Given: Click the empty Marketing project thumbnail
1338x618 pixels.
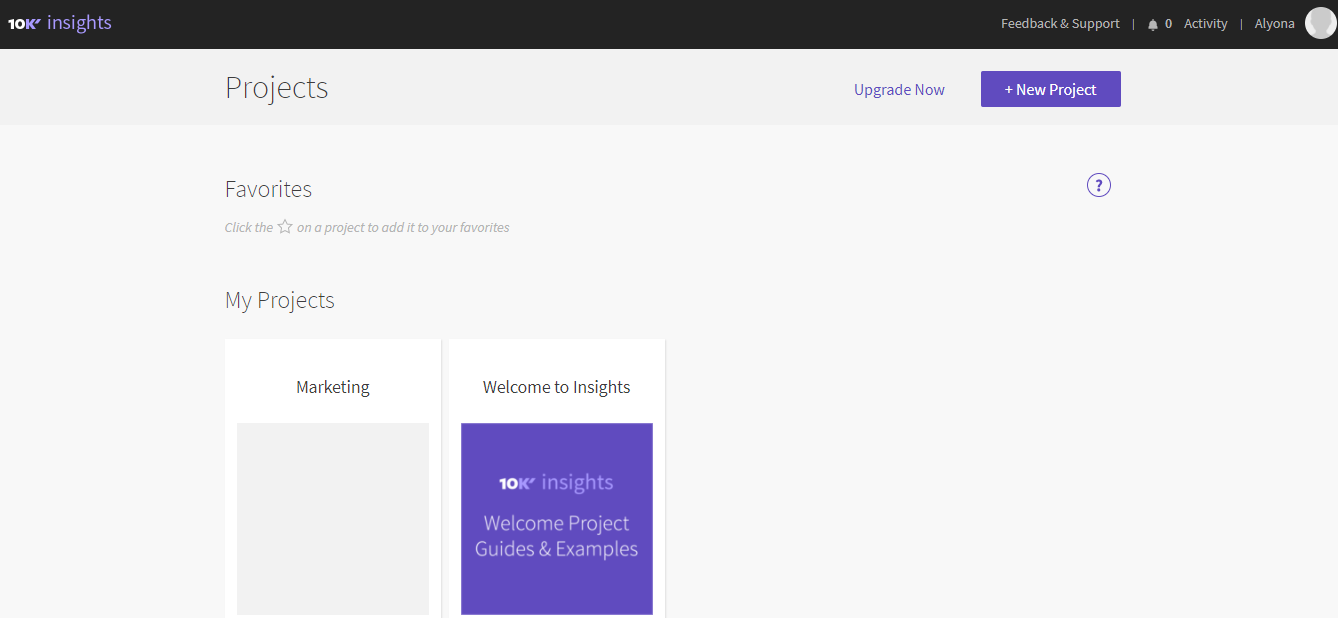Looking at the screenshot, I should 333,518.
